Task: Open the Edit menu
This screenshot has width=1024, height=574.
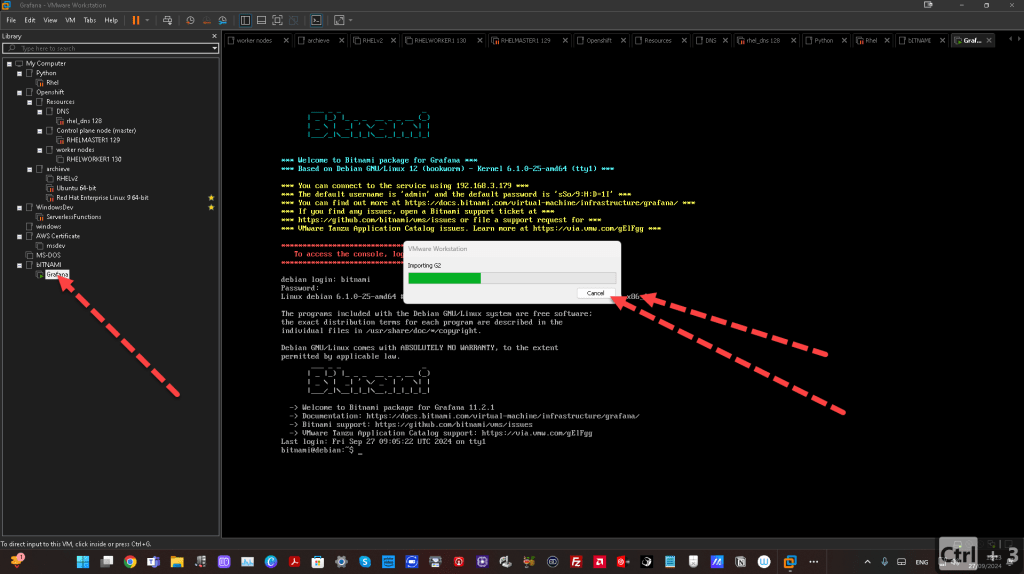Action: tap(30, 20)
